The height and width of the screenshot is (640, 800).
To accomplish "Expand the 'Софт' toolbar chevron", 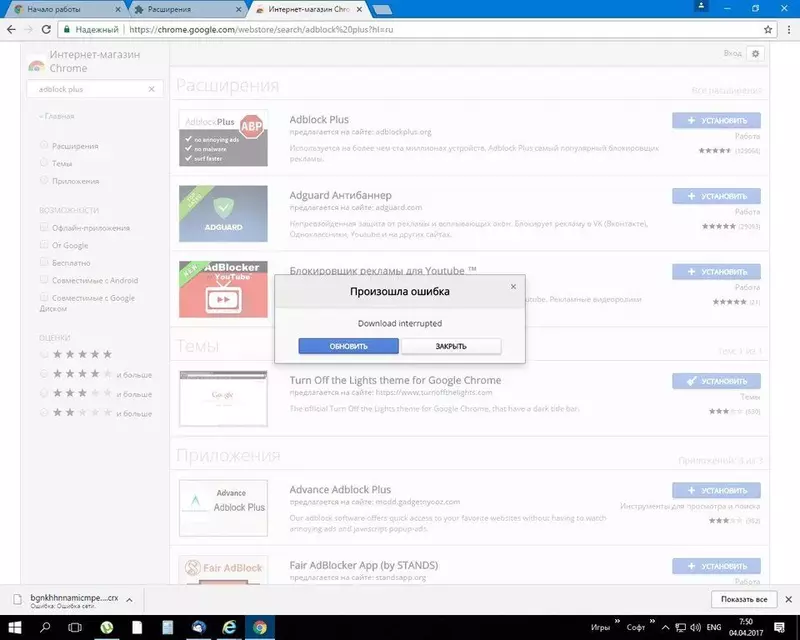I will (652, 621).
